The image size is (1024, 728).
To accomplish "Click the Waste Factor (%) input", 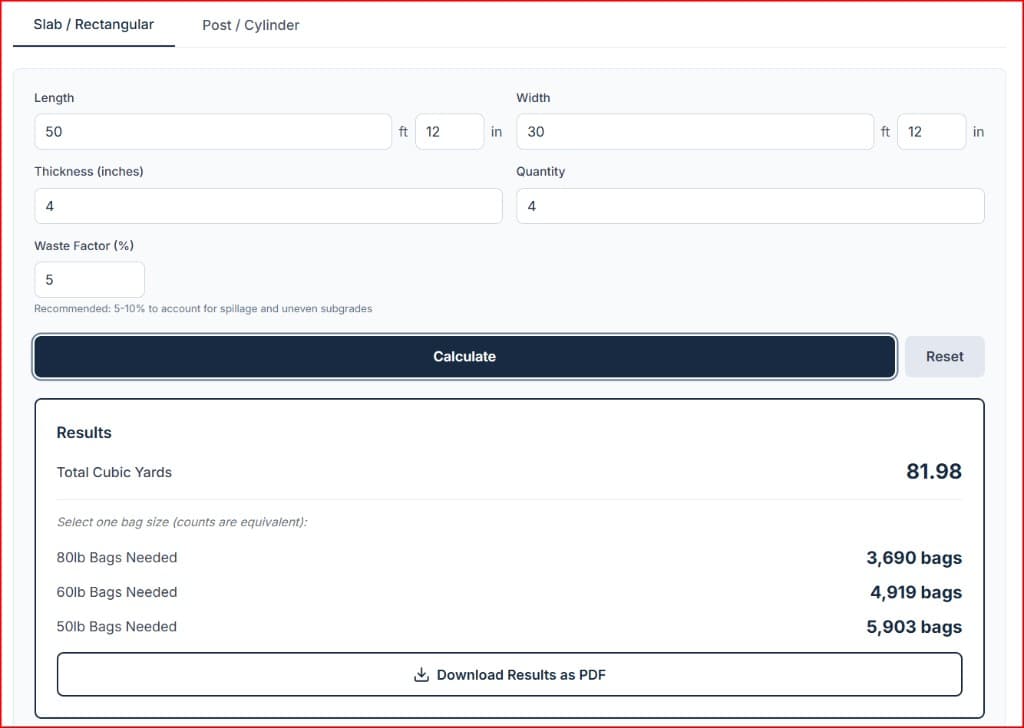I will point(89,280).
